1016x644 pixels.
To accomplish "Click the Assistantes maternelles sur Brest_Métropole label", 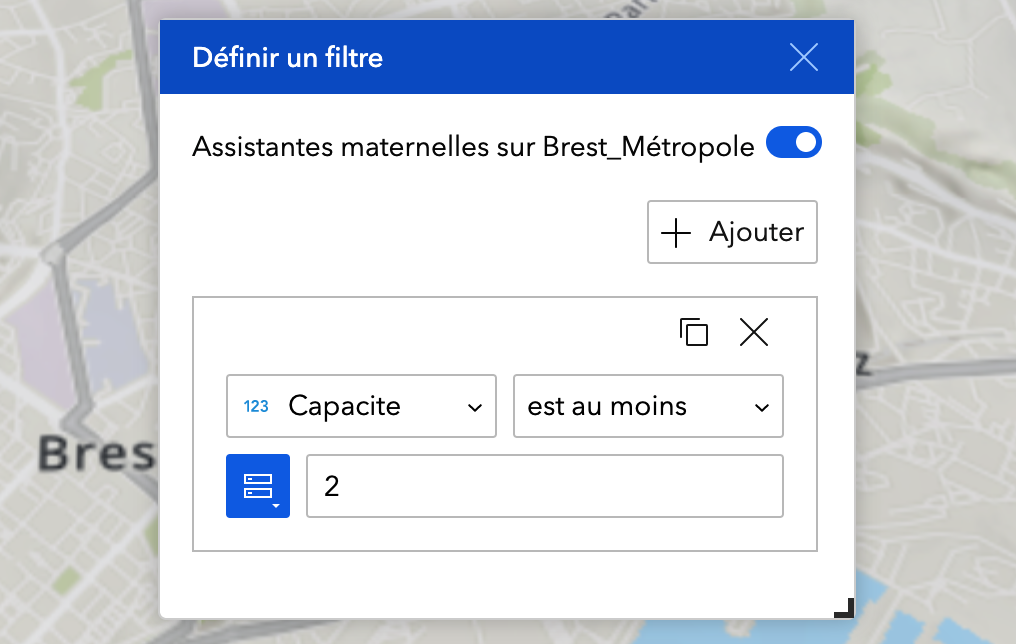I will point(474,147).
